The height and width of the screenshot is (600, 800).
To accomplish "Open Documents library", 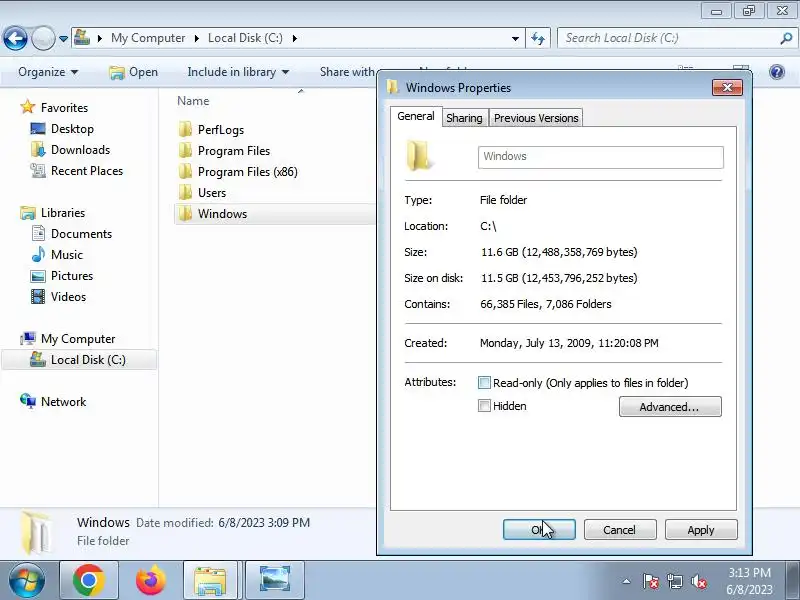I will (81, 234).
